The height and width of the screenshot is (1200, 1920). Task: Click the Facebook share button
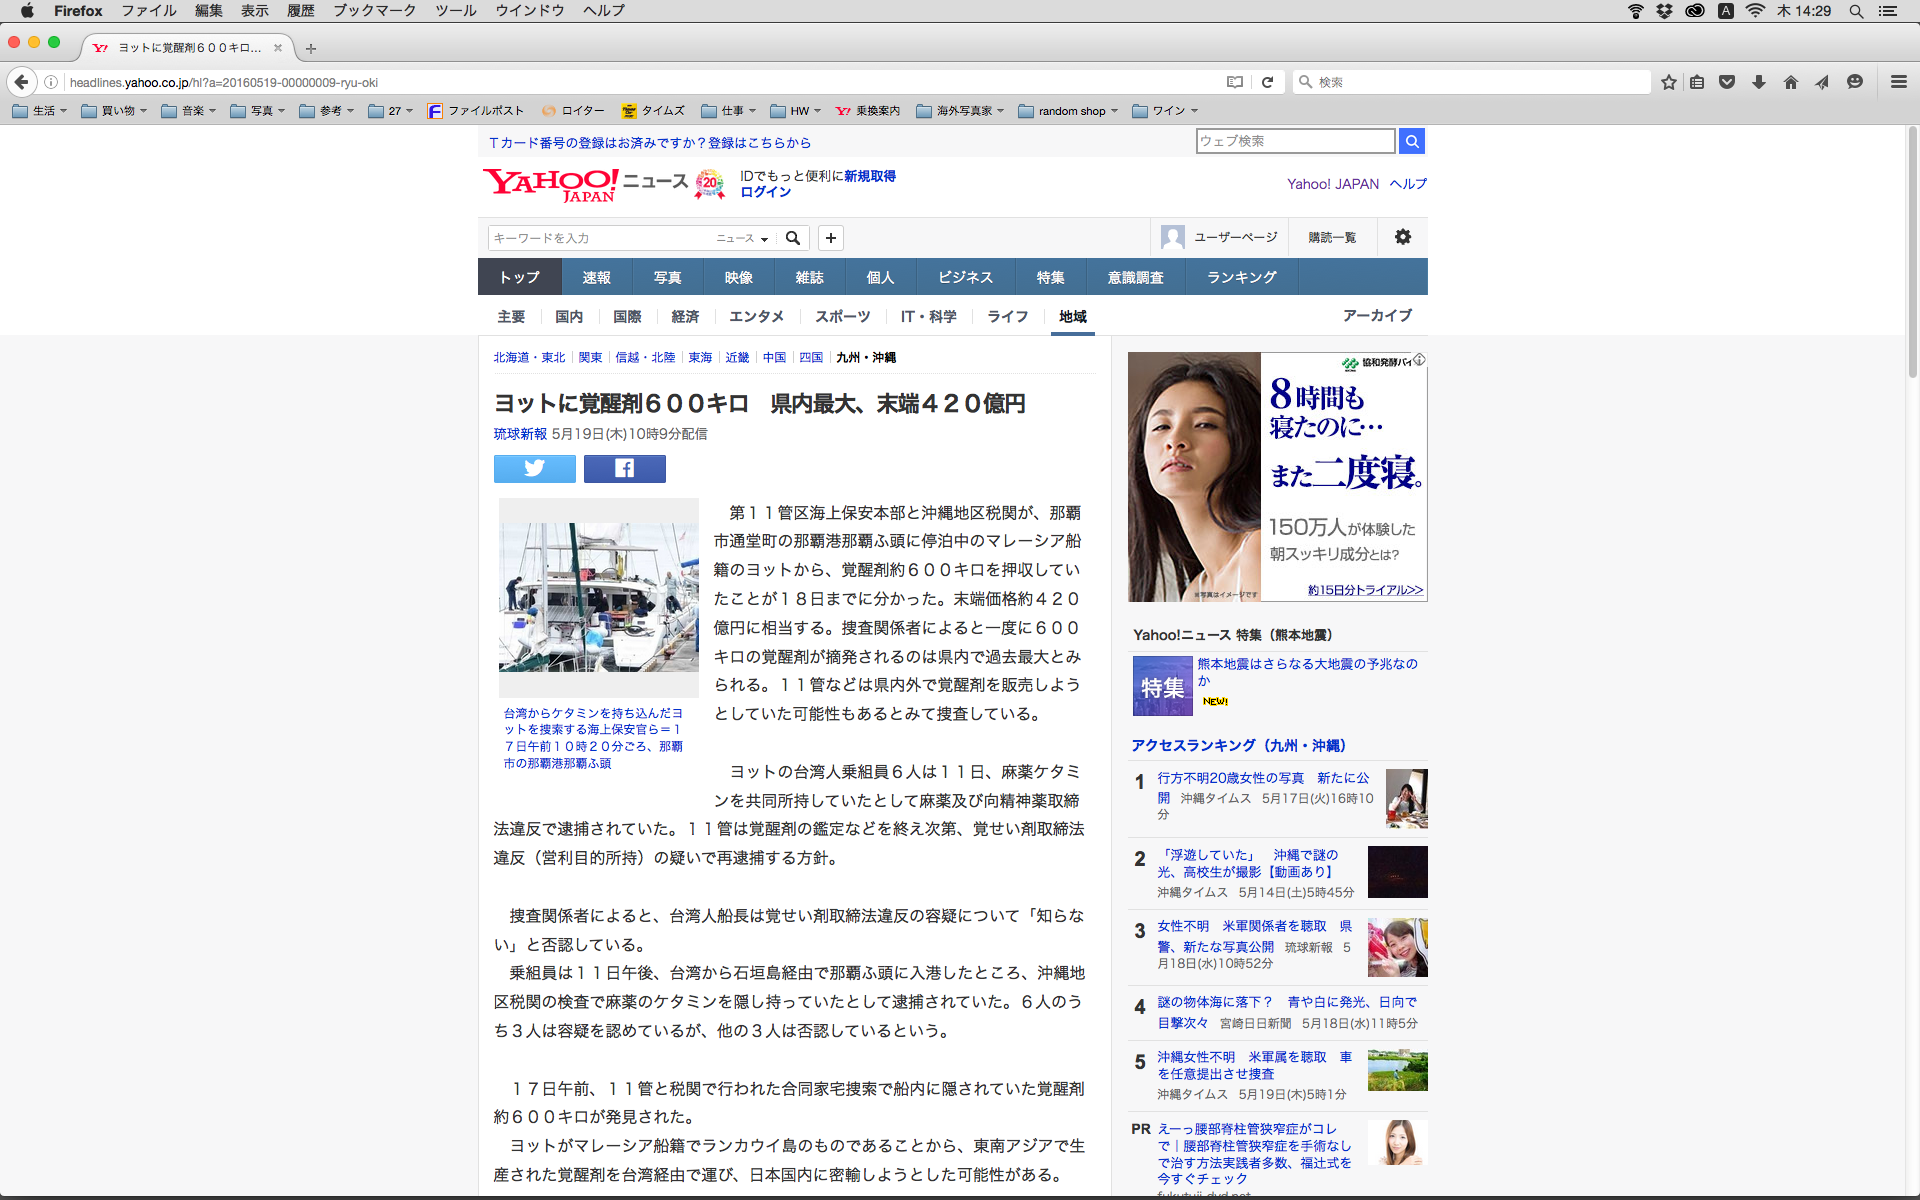(x=624, y=468)
